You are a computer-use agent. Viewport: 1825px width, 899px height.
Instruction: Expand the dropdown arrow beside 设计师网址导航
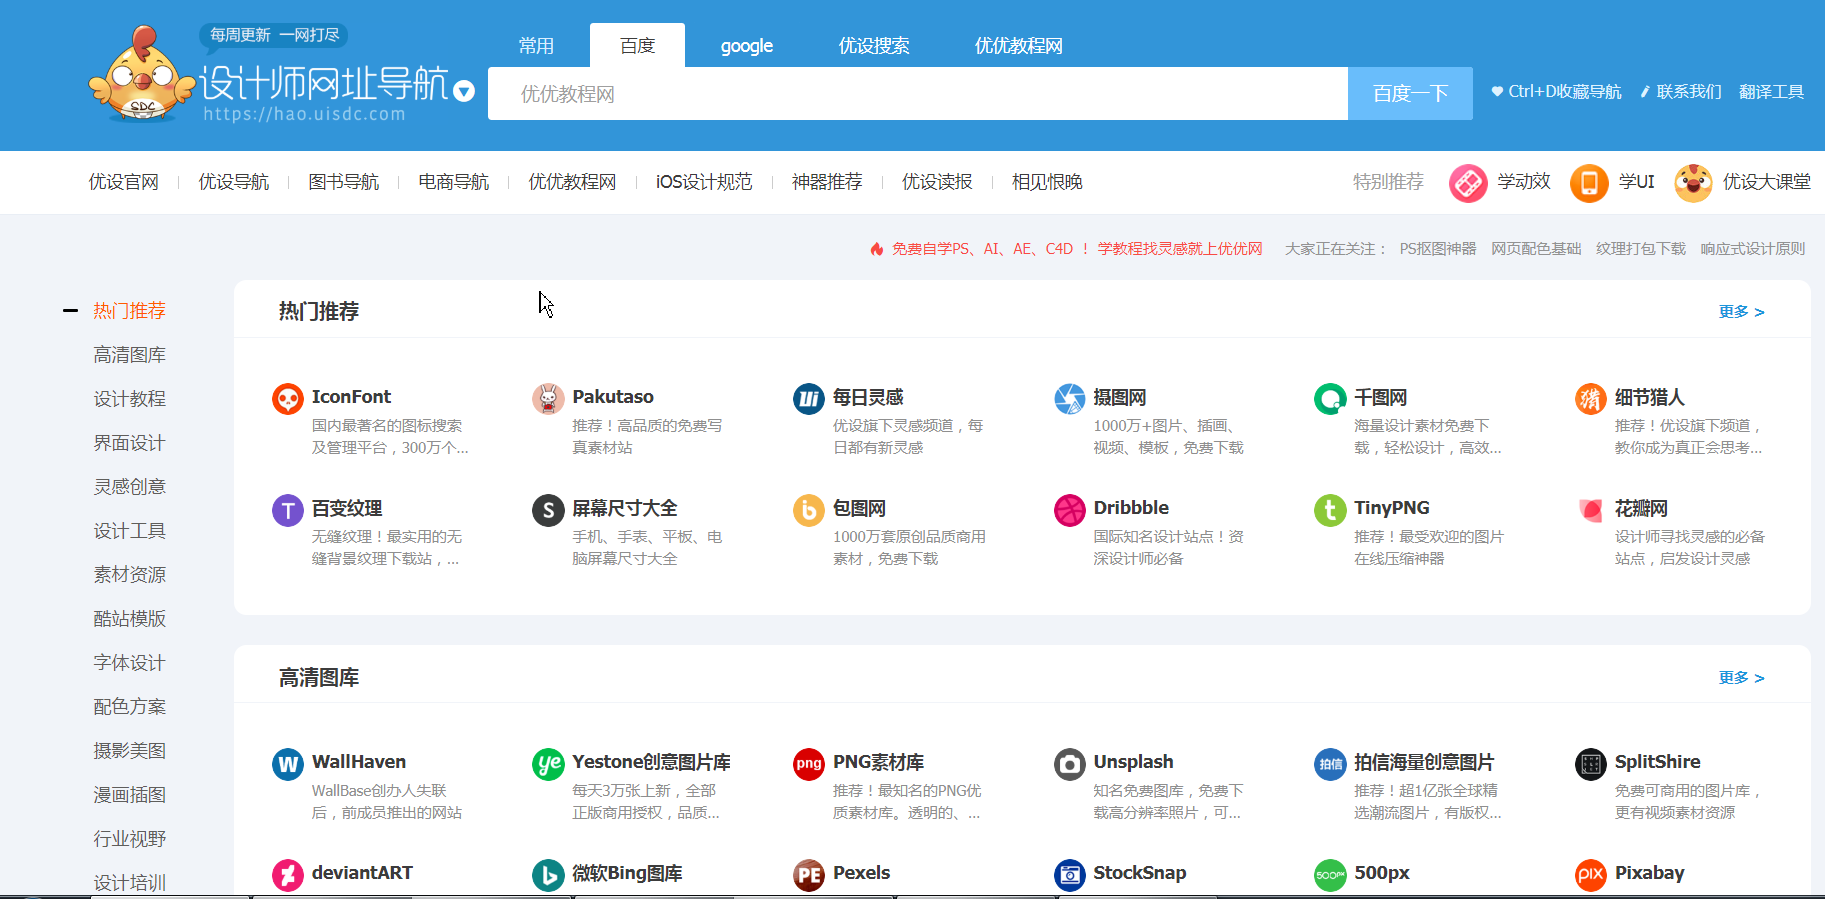point(464,92)
